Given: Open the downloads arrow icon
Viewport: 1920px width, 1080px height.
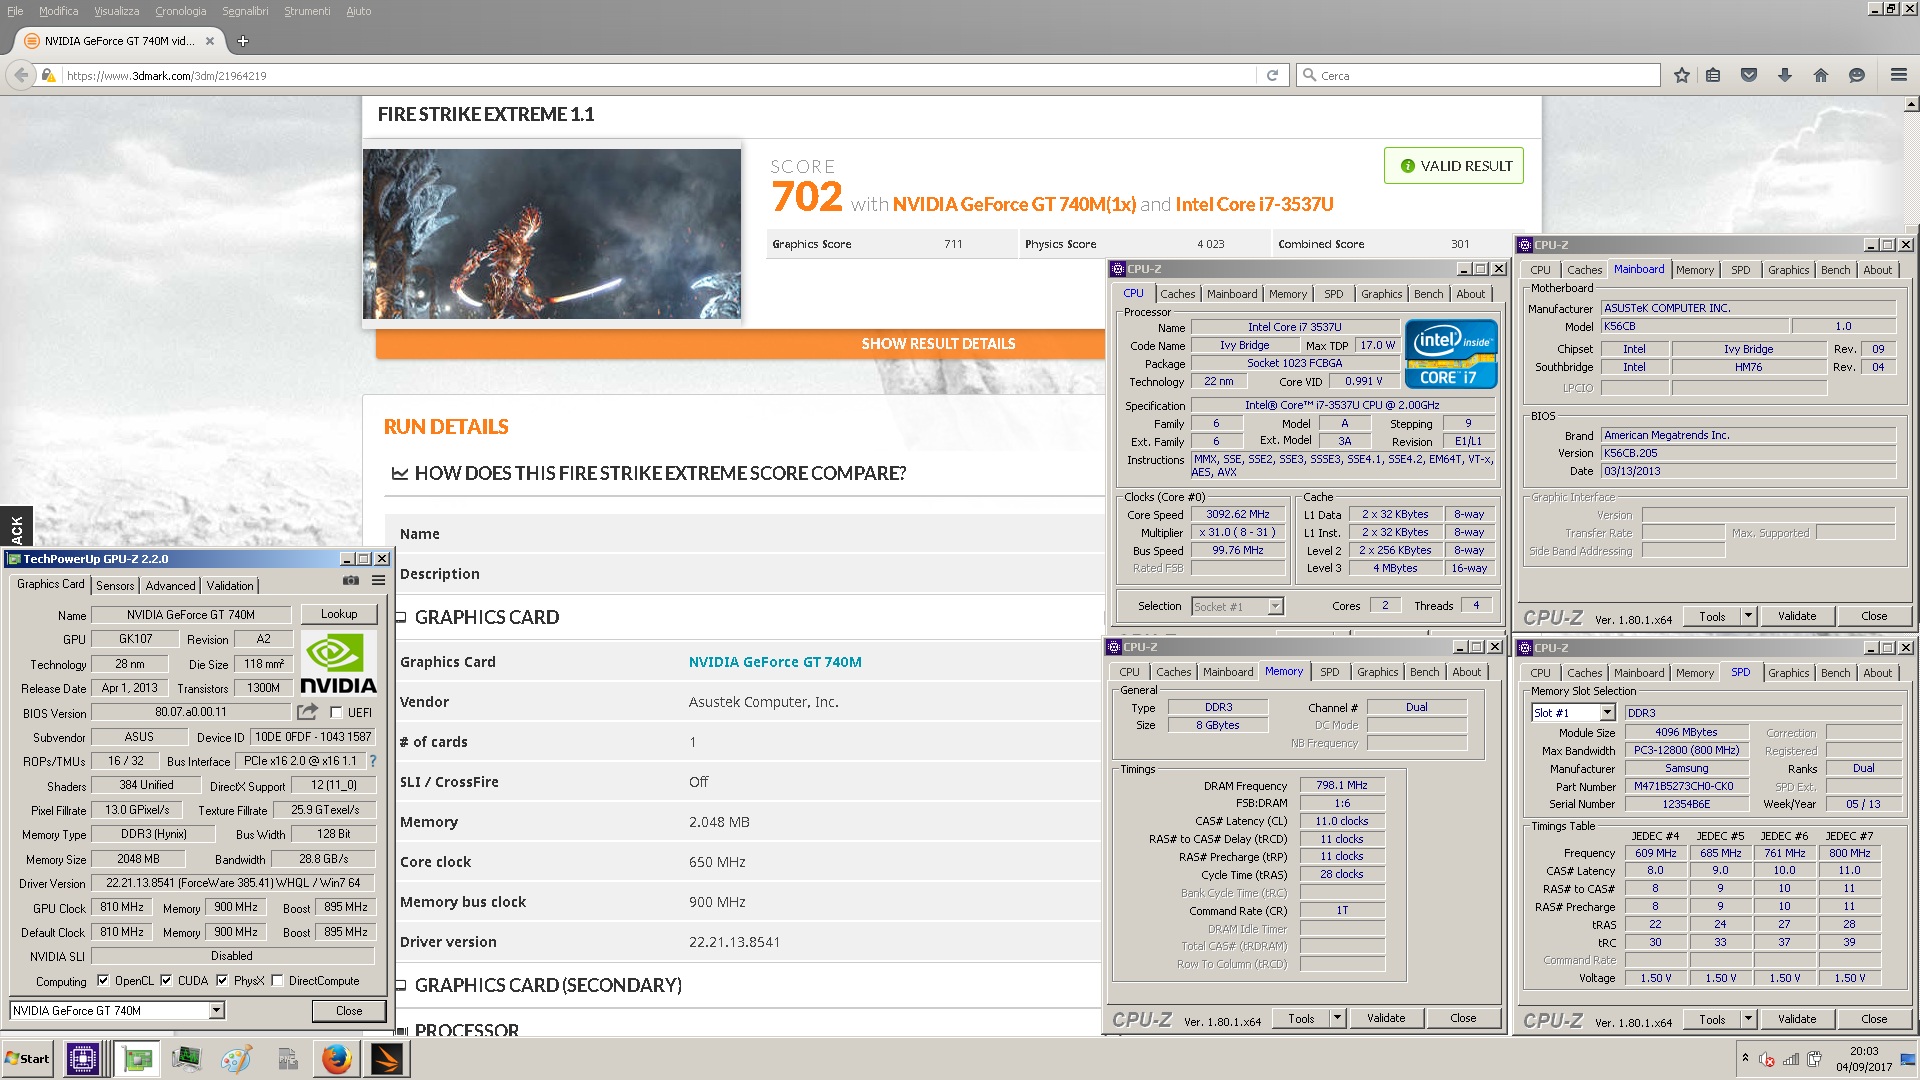Looking at the screenshot, I should click(1785, 75).
